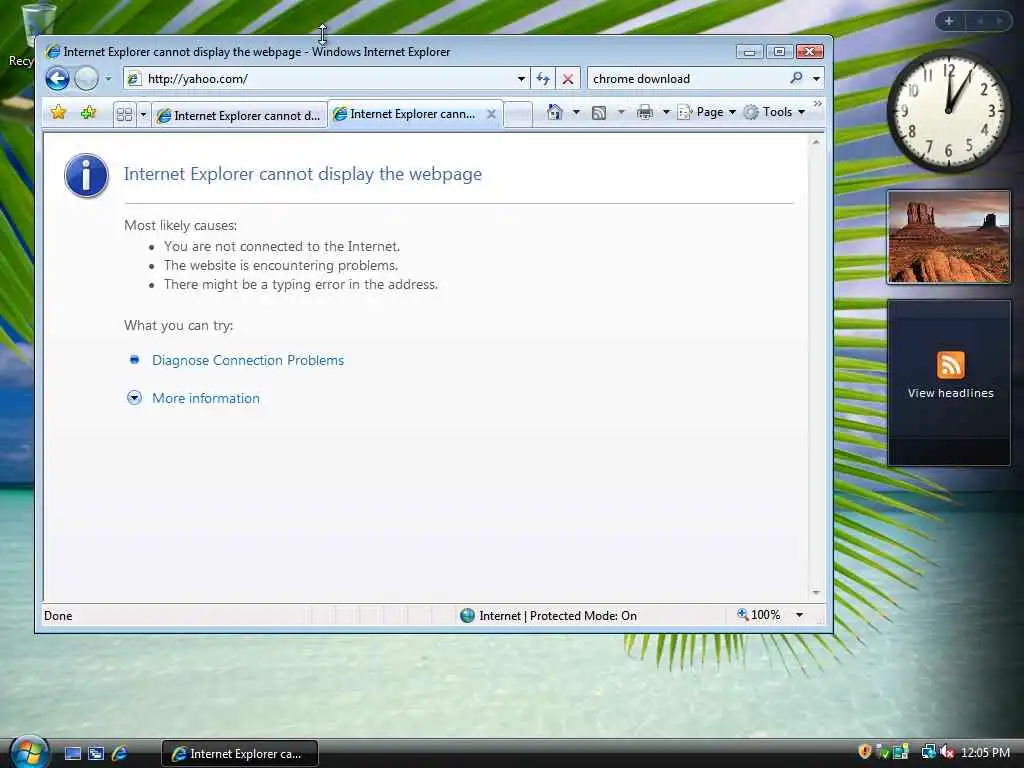Click the Done status bar text
This screenshot has width=1024, height=768.
tap(58, 616)
